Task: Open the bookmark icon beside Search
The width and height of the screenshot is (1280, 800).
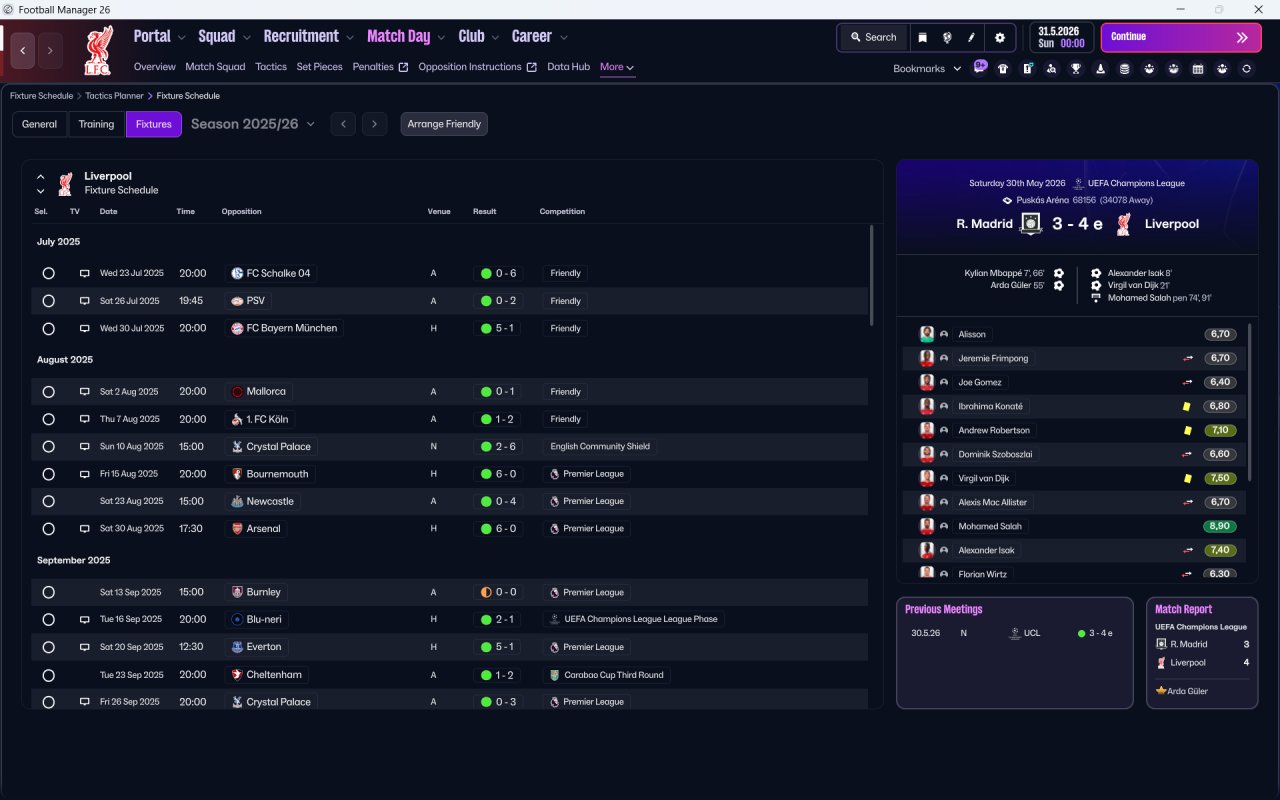Action: click(x=922, y=37)
